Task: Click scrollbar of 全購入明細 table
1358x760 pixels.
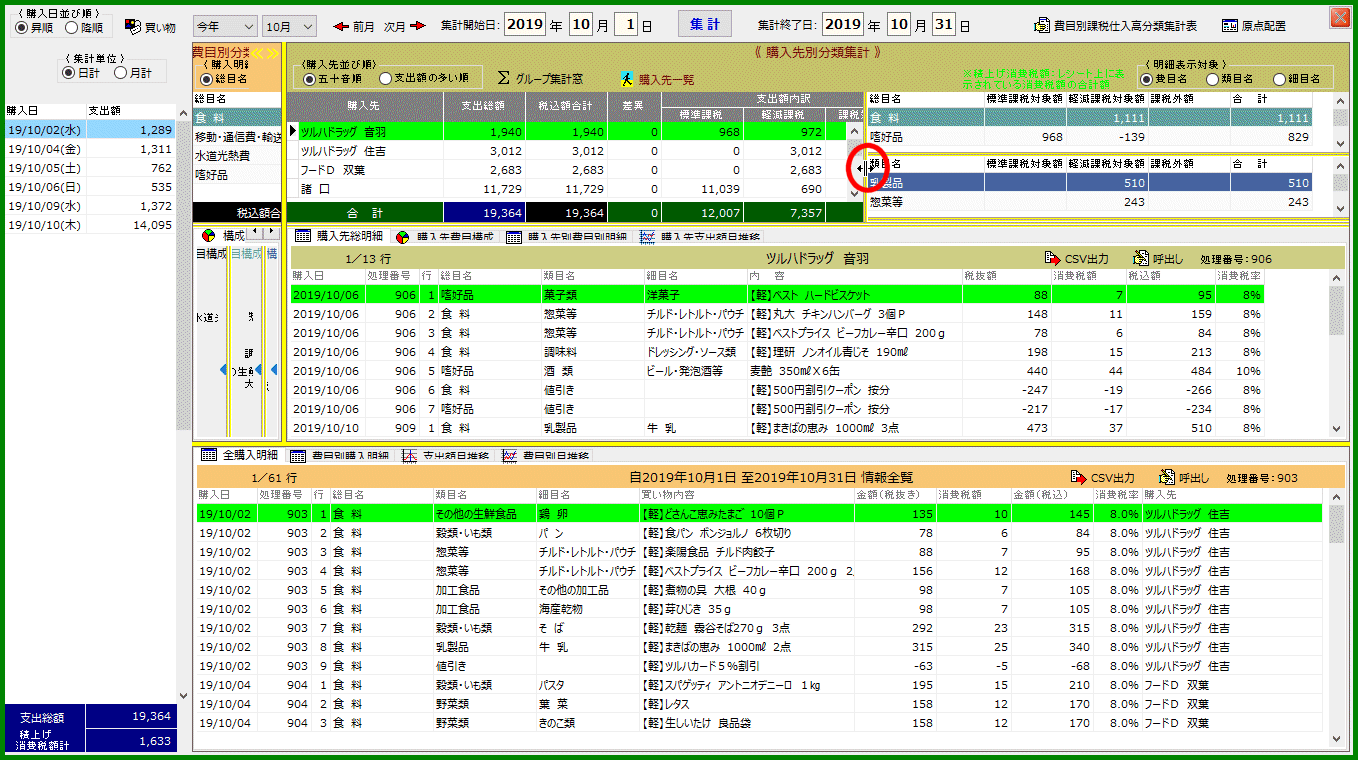Action: (1337, 618)
